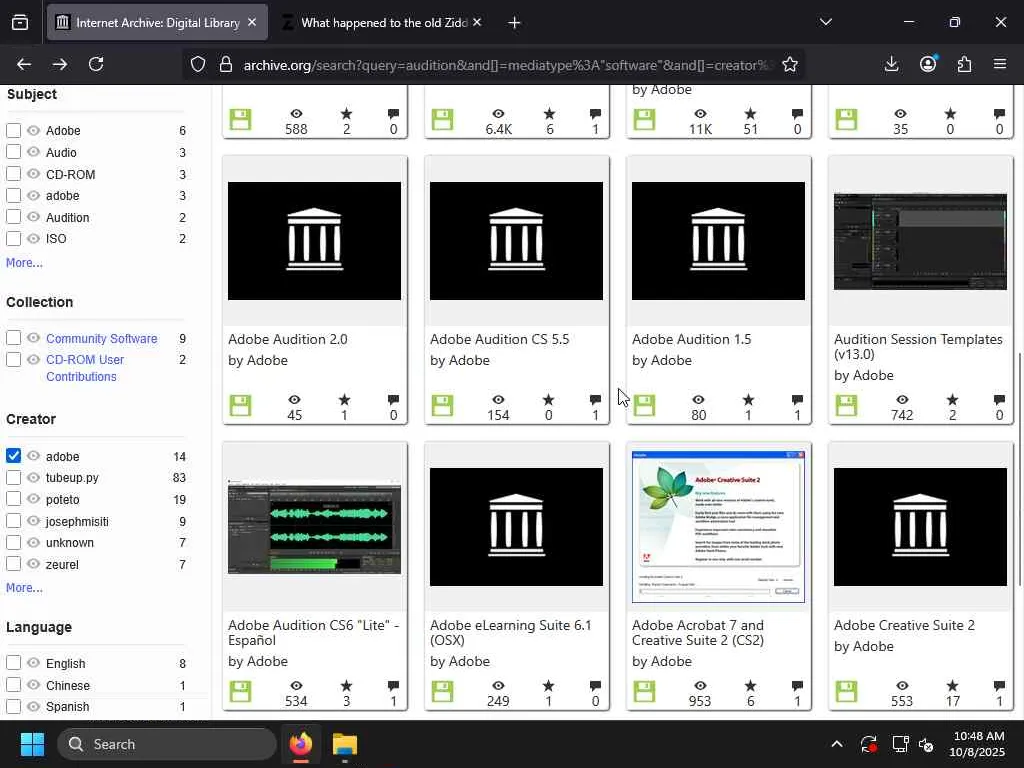
Task: Uncheck the adobe creator checkbox
Action: [14, 456]
